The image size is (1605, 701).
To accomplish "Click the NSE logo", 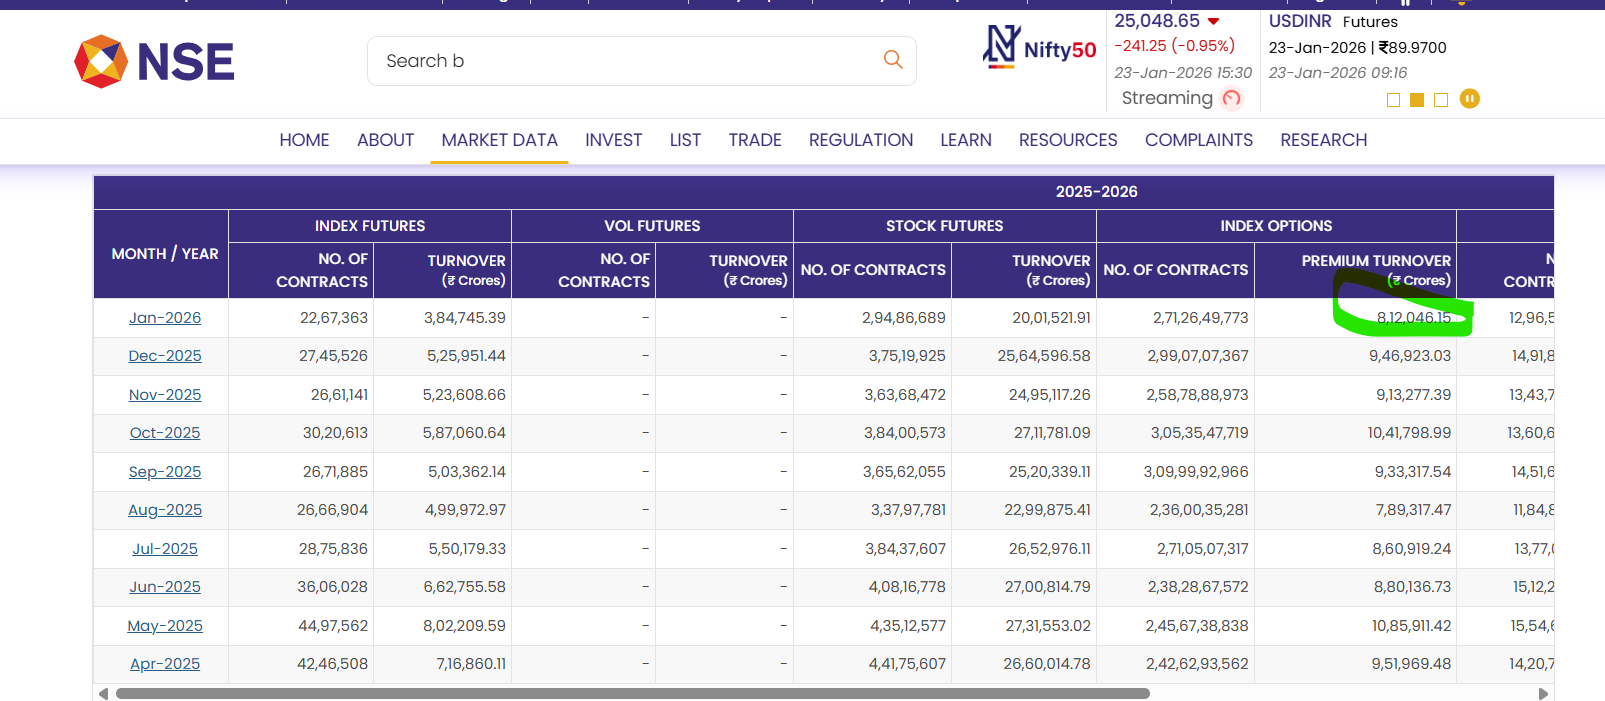I will tap(154, 62).
